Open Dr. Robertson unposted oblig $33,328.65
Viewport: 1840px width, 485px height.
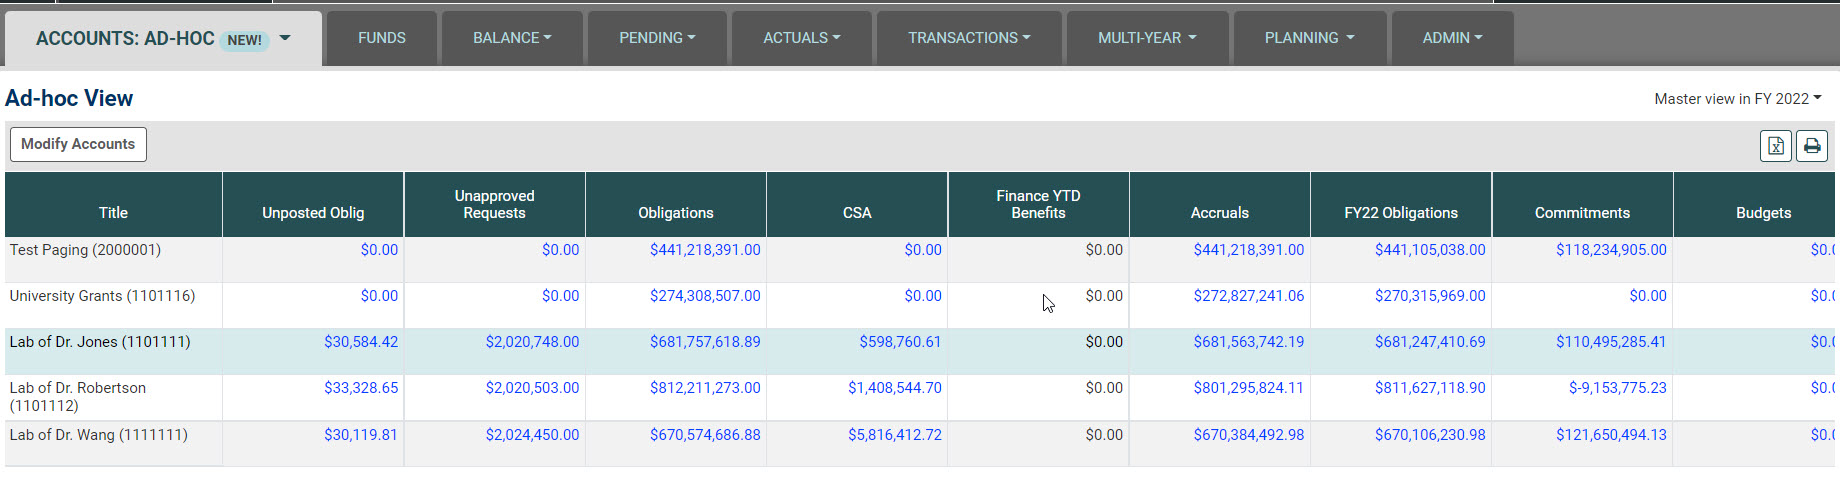361,388
